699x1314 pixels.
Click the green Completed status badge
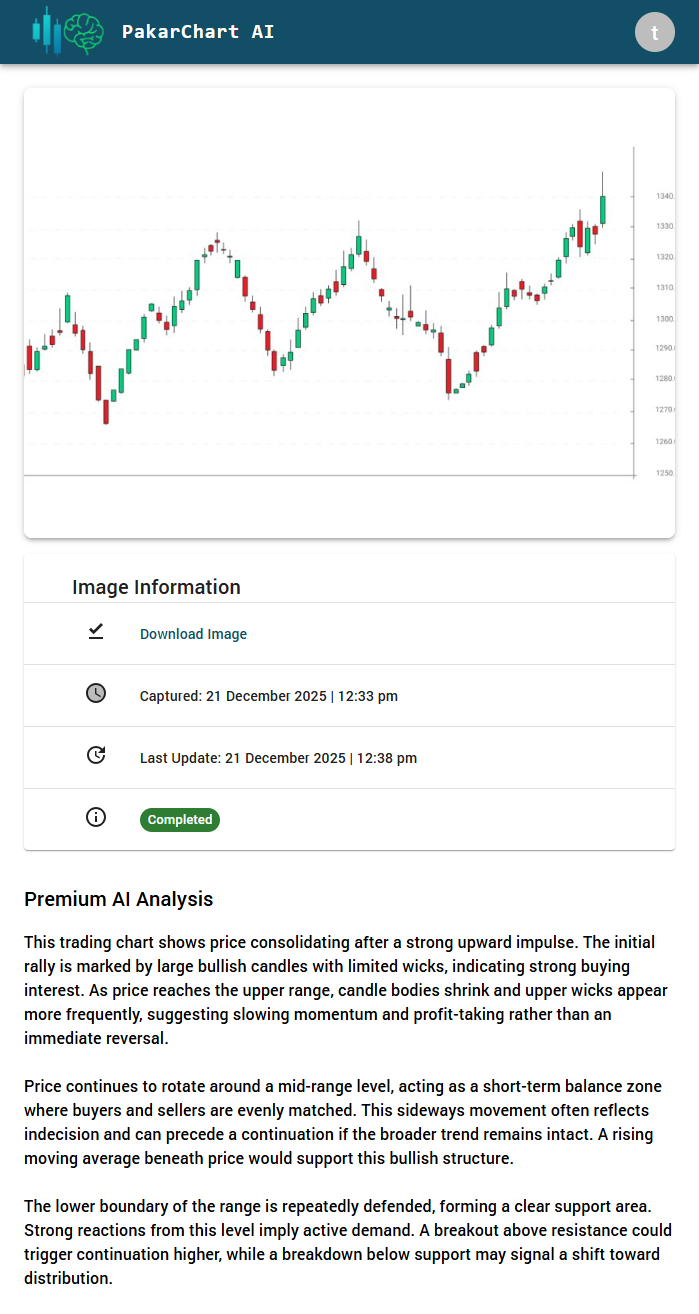[x=180, y=820]
